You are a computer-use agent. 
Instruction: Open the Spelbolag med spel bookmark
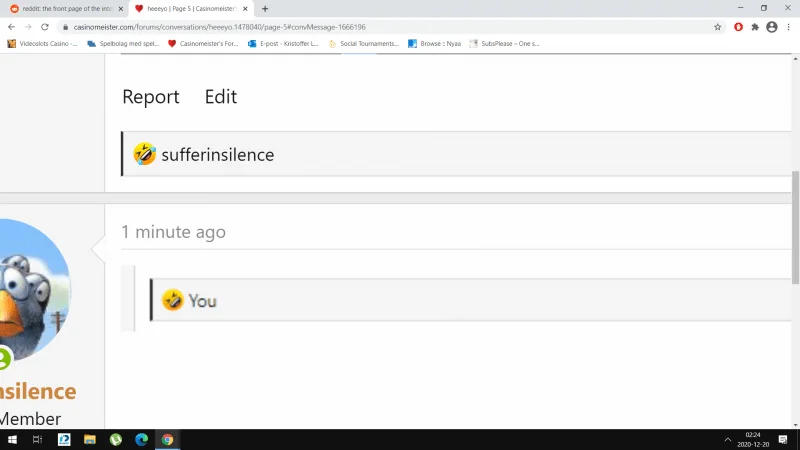[x=123, y=44]
